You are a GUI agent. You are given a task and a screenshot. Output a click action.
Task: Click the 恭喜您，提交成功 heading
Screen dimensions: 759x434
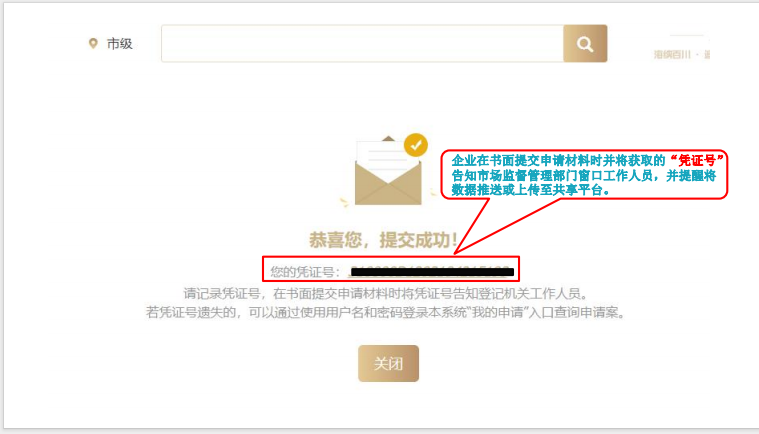[x=383, y=239]
